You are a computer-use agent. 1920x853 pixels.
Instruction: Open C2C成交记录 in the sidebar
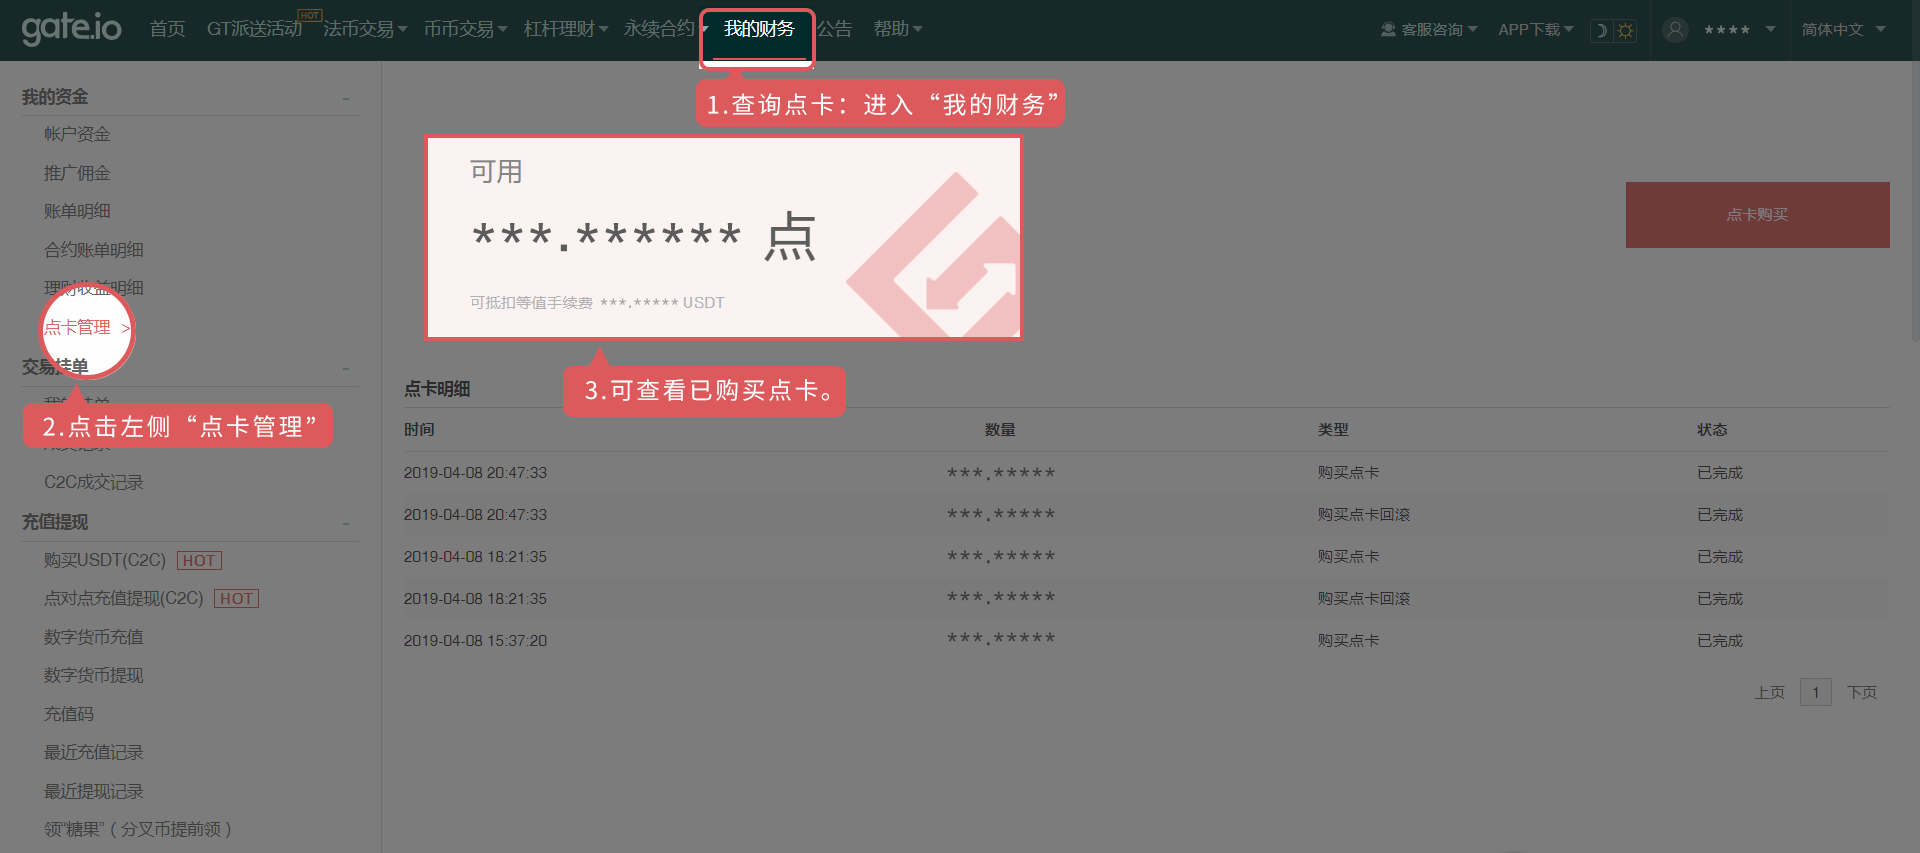coord(94,482)
